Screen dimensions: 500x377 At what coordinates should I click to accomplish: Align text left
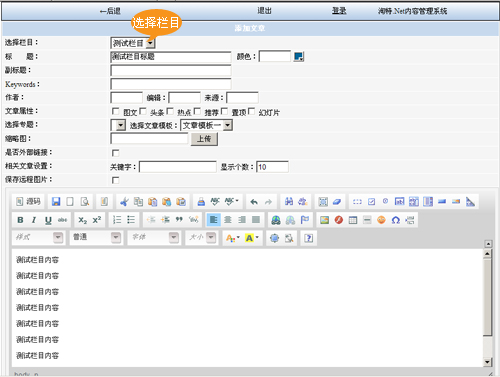pyautogui.click(x=213, y=220)
